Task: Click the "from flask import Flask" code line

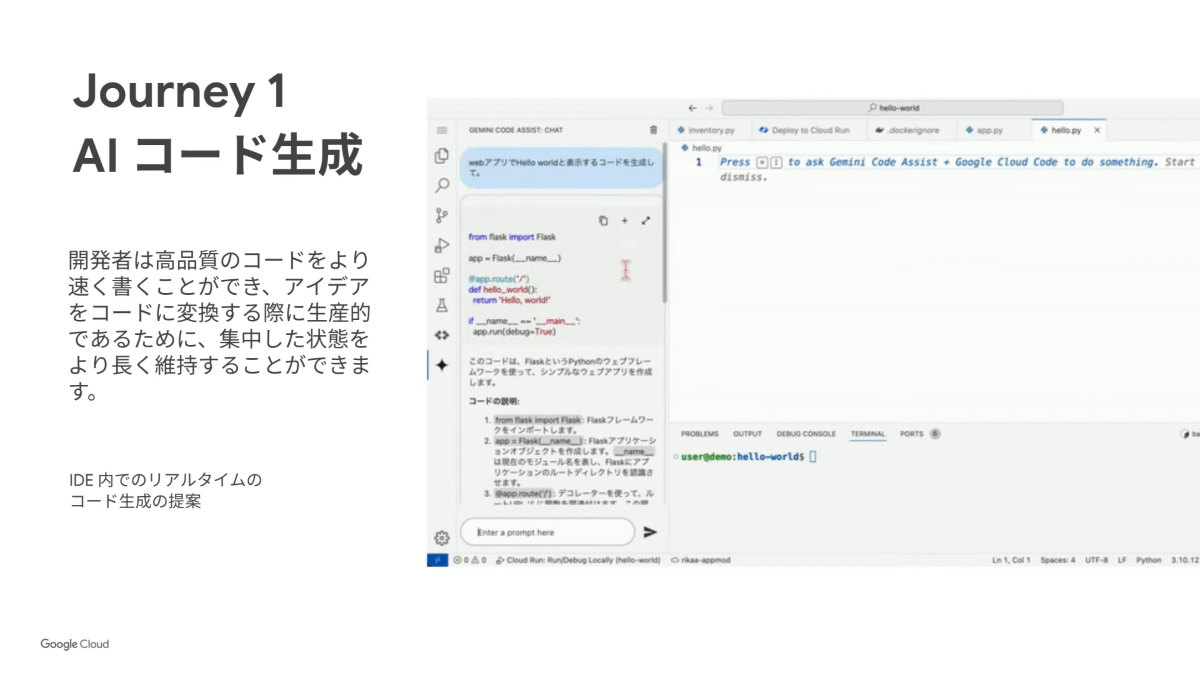Action: click(x=512, y=237)
